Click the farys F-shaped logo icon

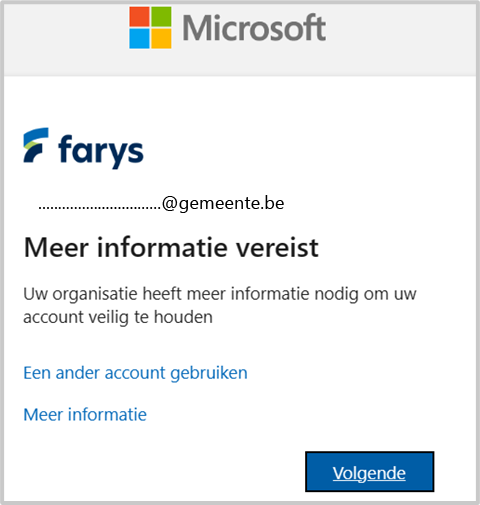(x=36, y=145)
